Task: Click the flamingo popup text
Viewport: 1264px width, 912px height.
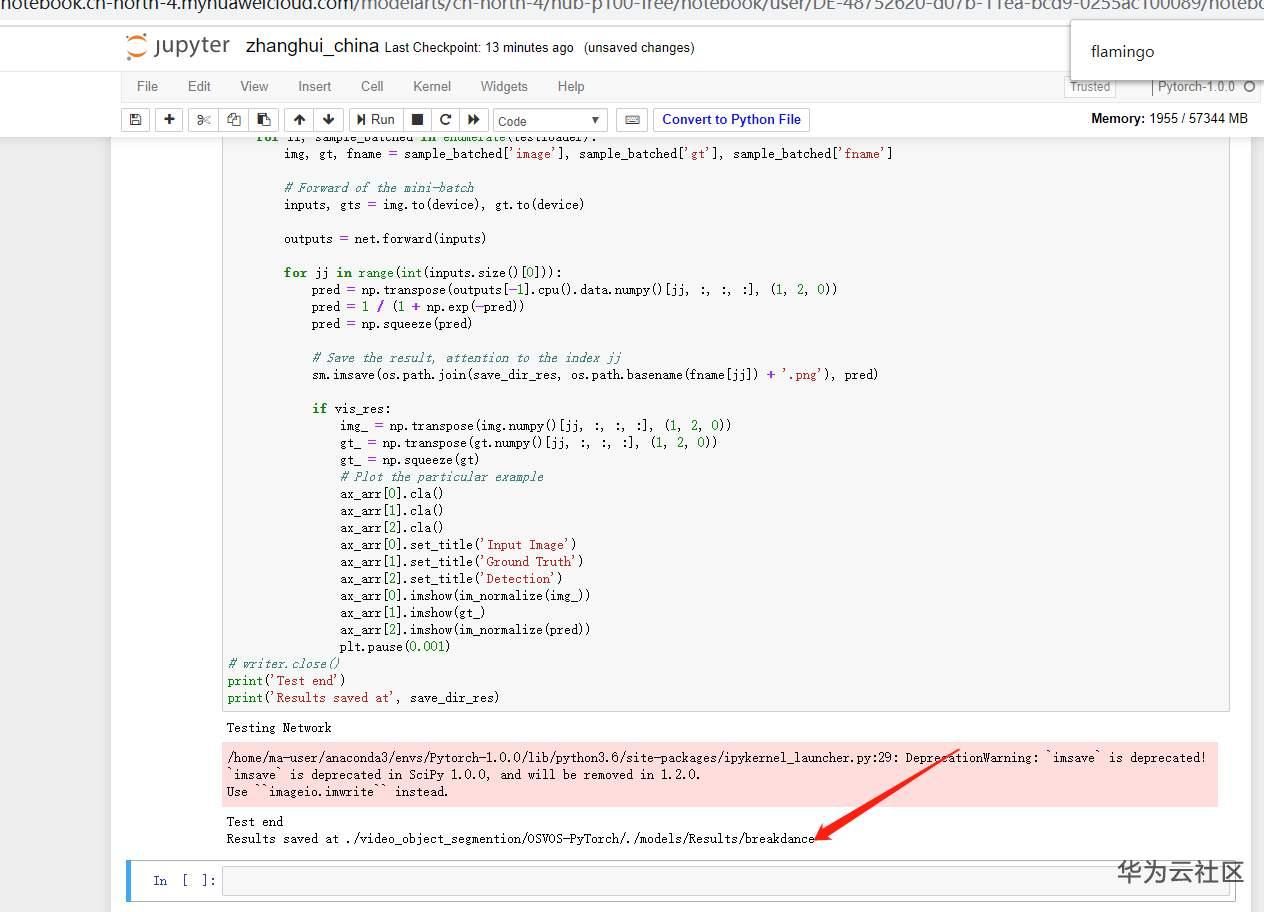Action: click(x=1122, y=51)
